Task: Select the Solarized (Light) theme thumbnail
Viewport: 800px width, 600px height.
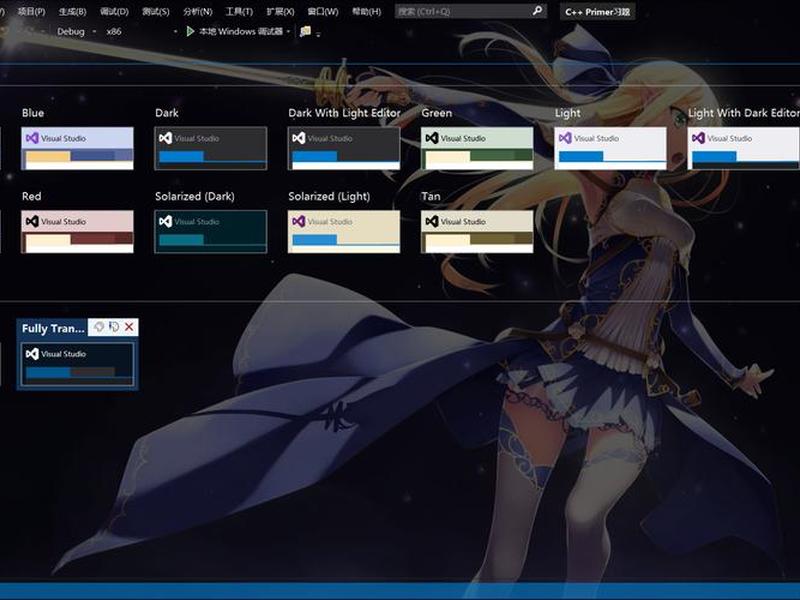Action: coord(344,232)
